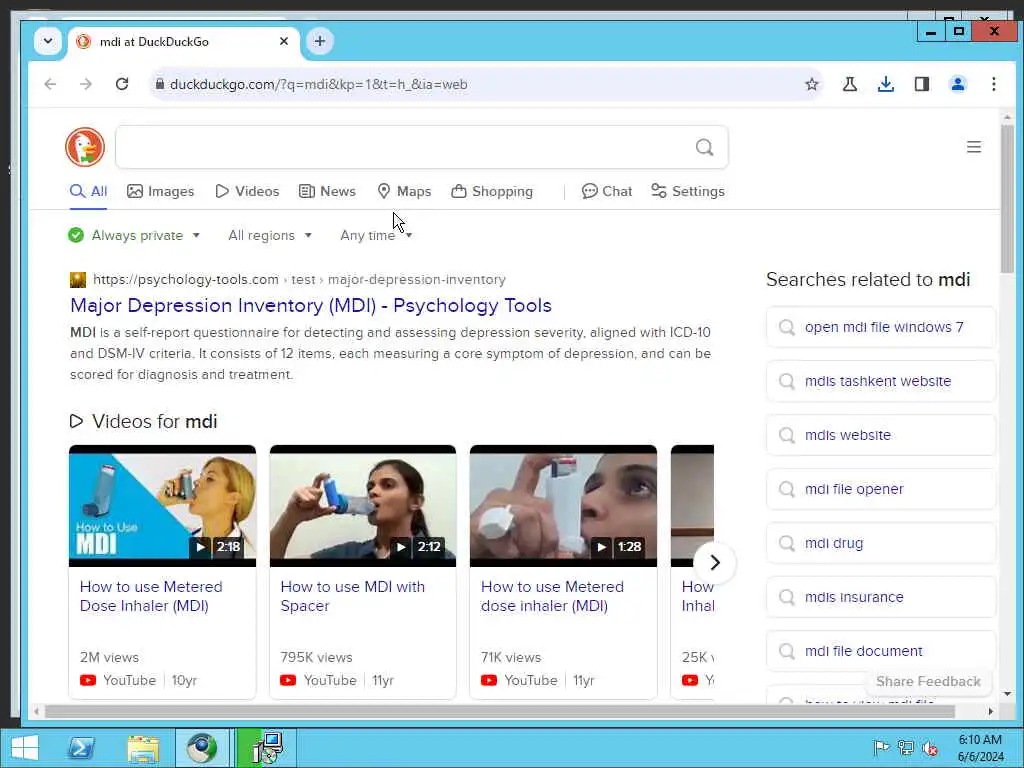
Task: Toggle Chrome side panel icon
Action: [921, 84]
